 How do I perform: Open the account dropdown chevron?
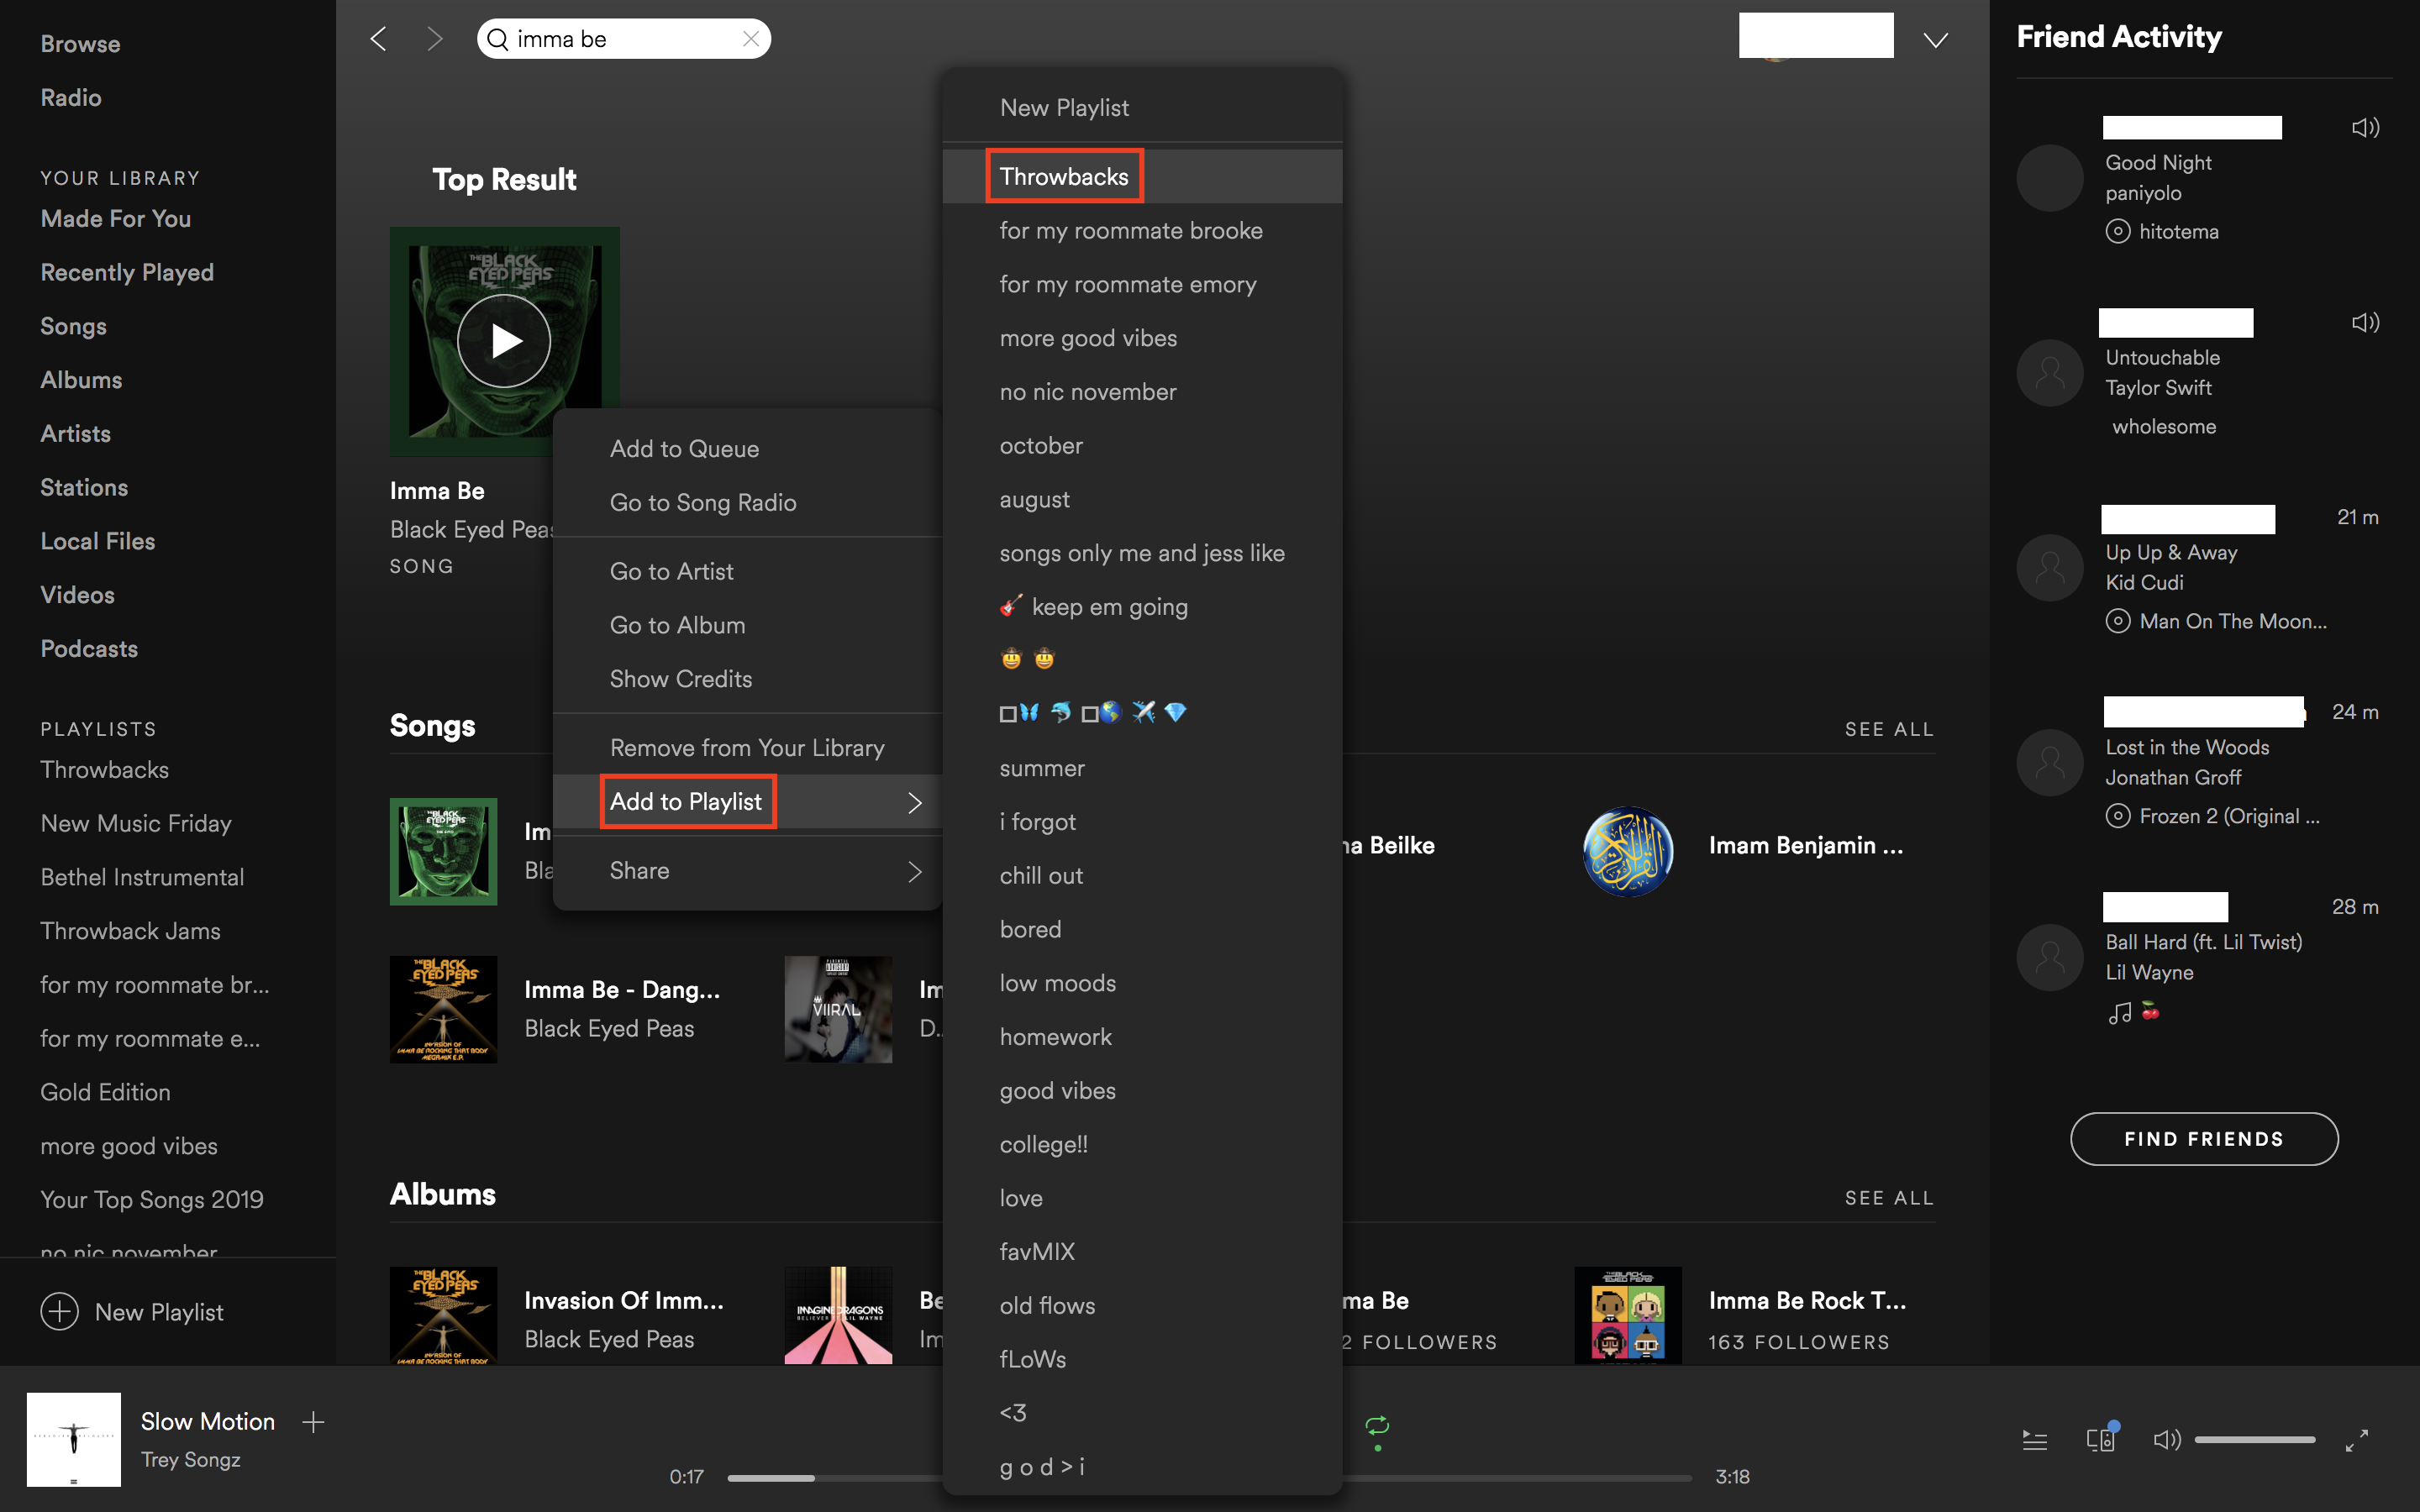tap(1935, 40)
